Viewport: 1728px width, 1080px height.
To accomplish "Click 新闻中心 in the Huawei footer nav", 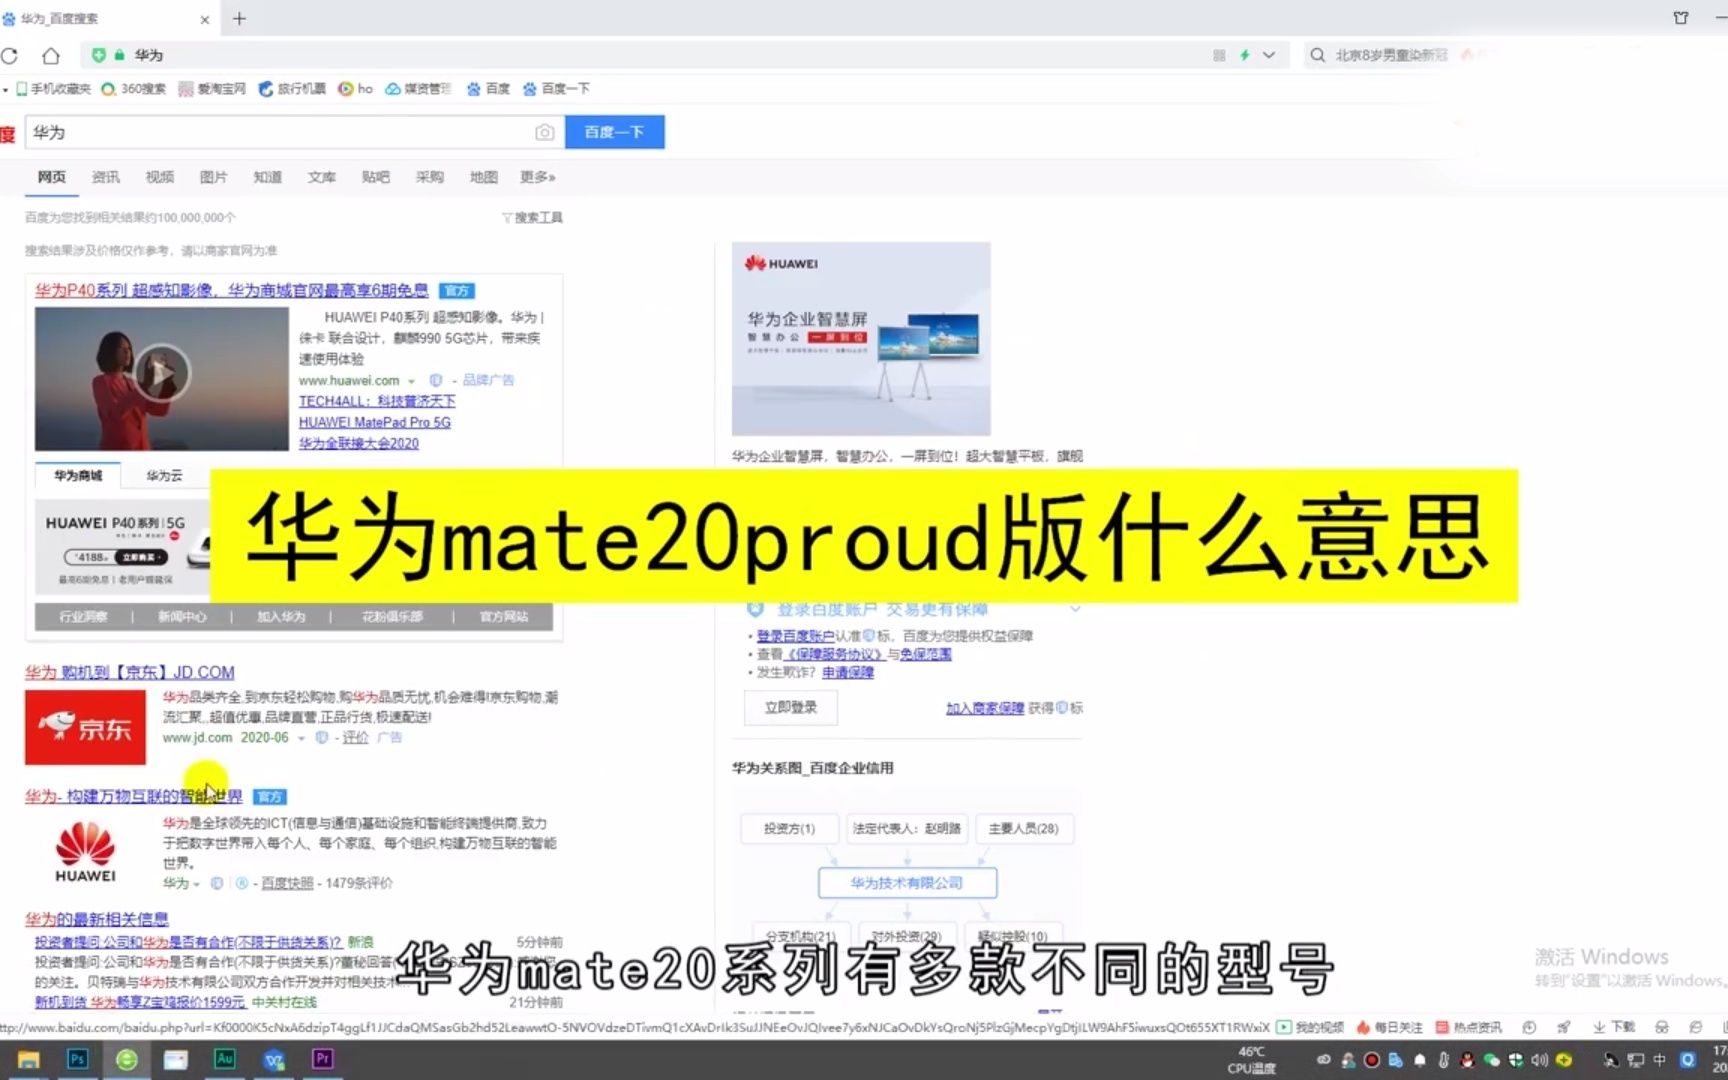I will pos(182,617).
